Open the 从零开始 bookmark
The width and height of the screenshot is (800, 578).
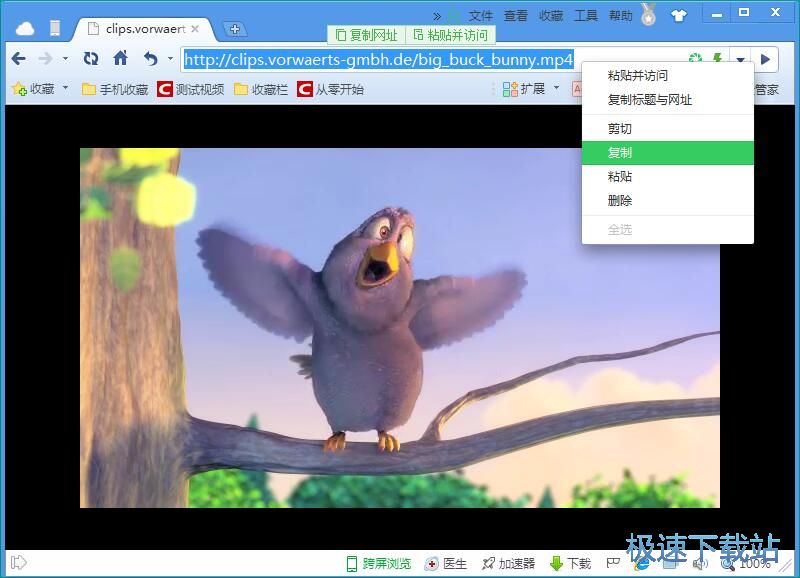330,89
